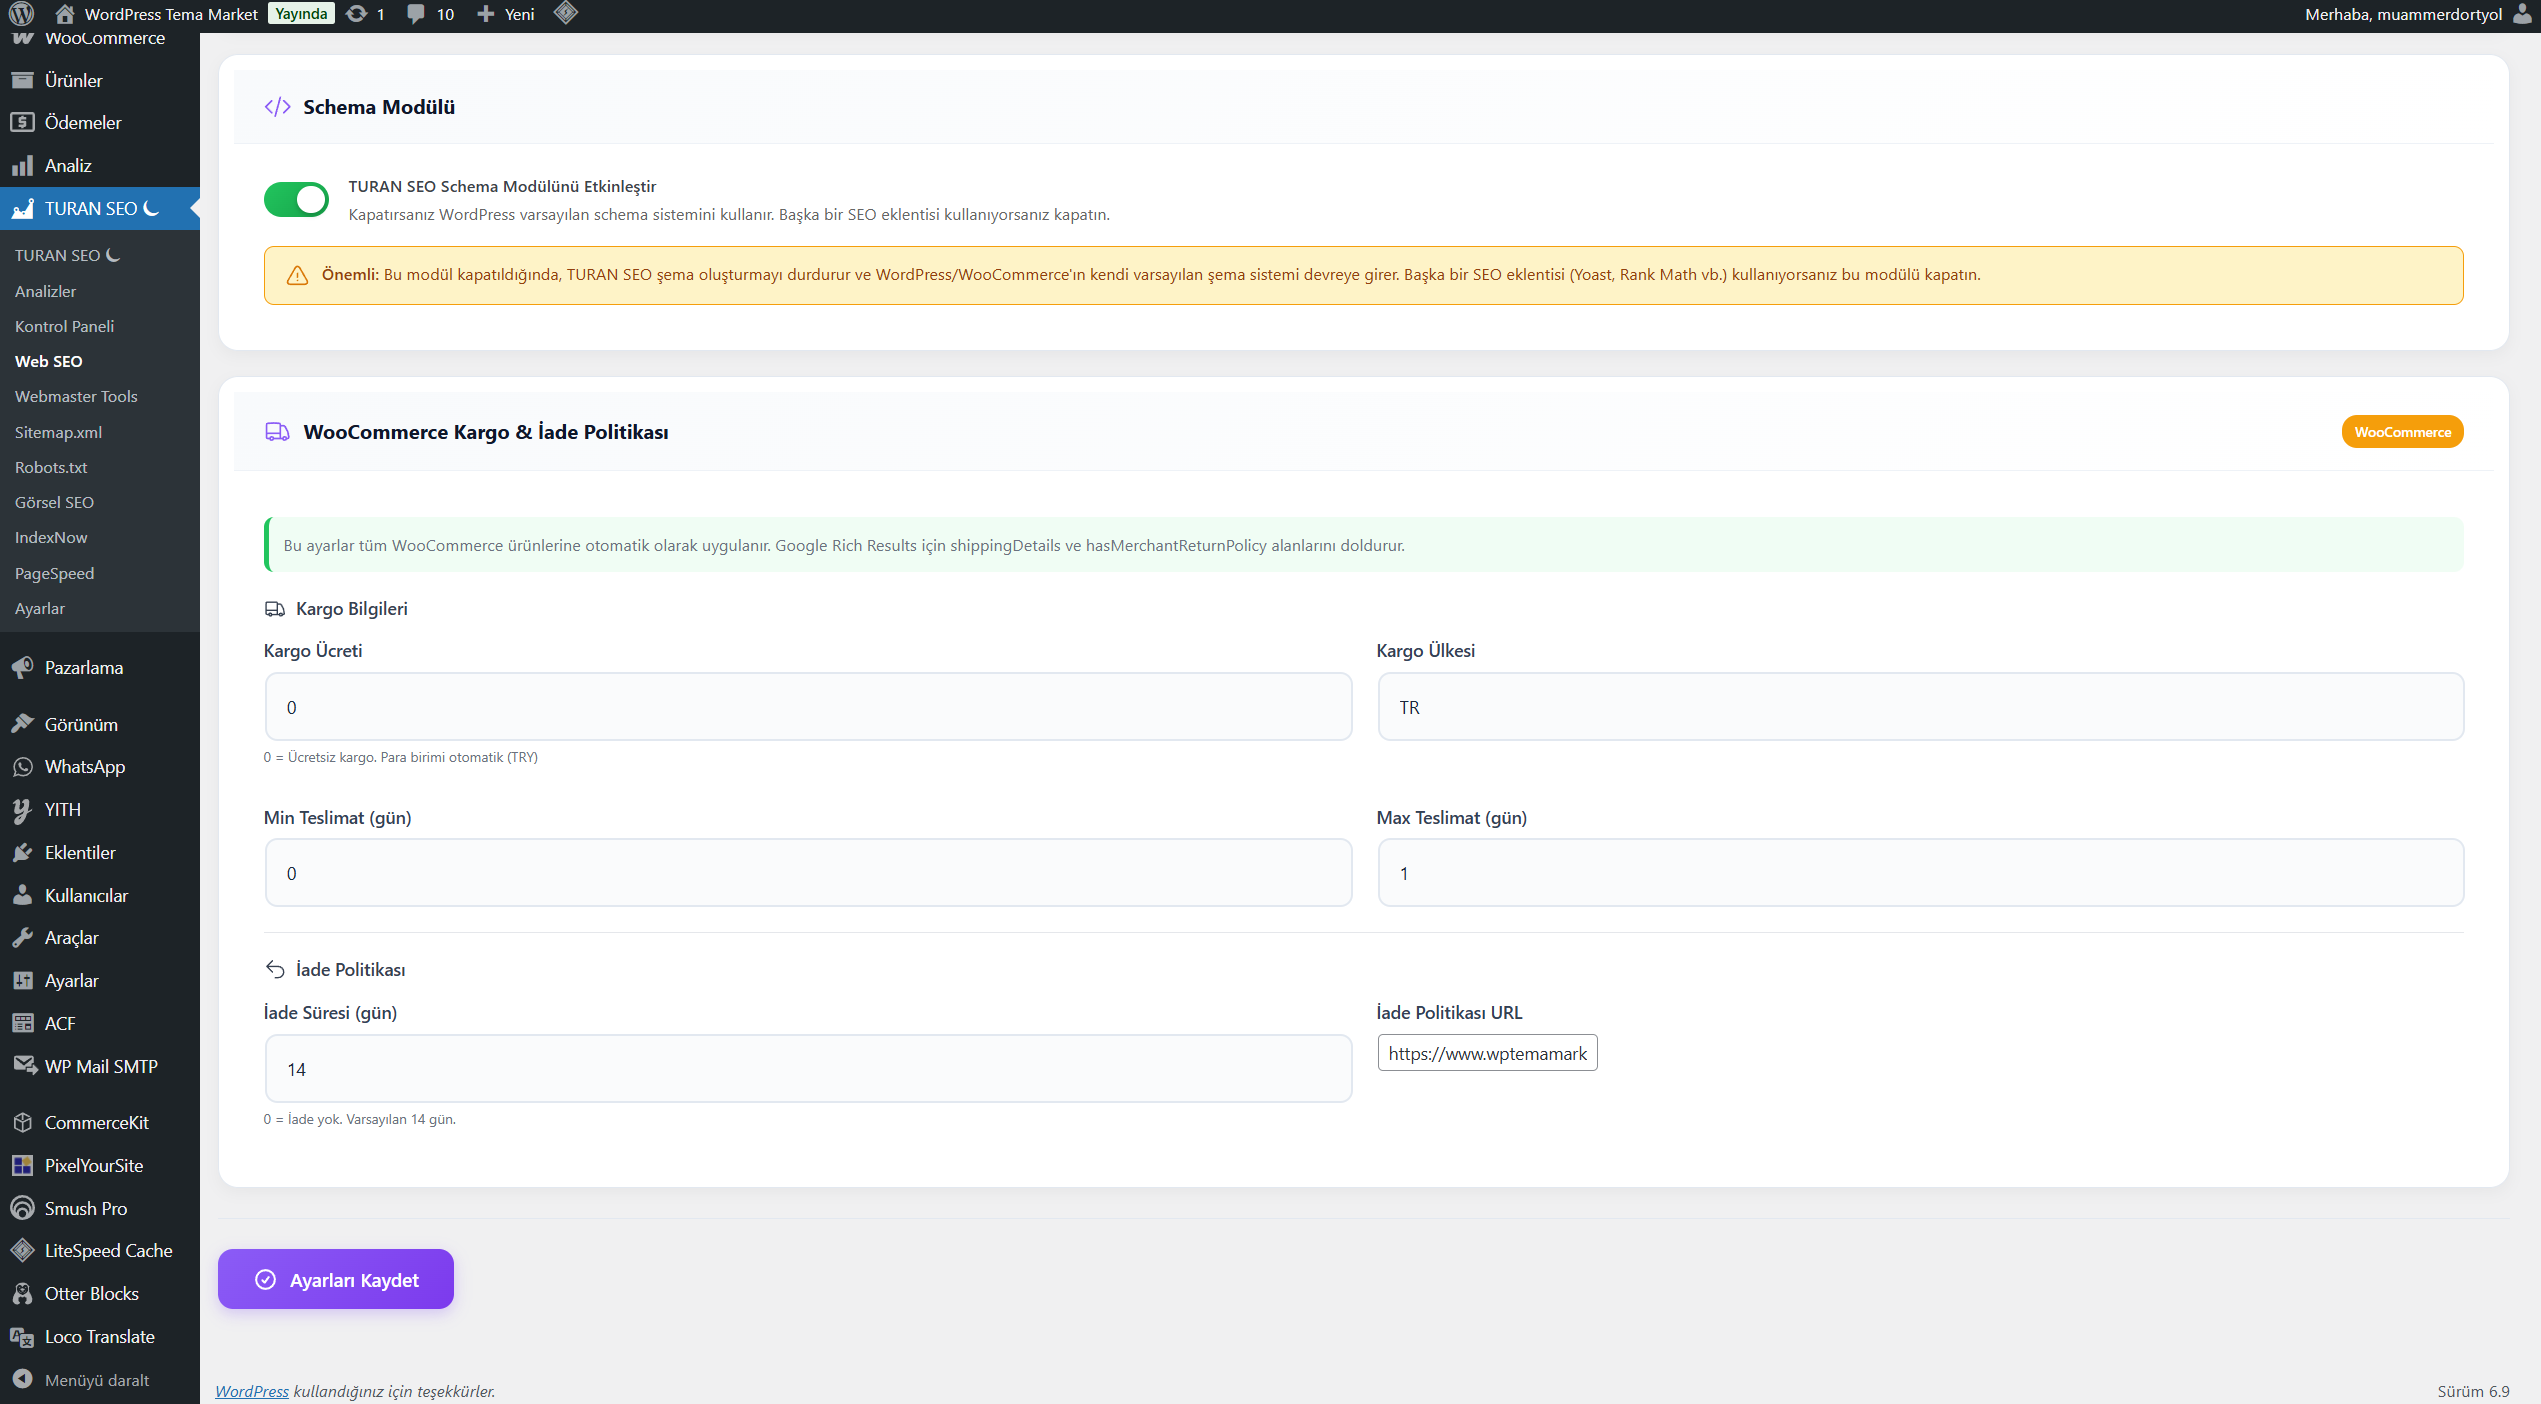2541x1404 pixels.
Task: Click the orange WooCommerce badge
Action: point(2402,432)
